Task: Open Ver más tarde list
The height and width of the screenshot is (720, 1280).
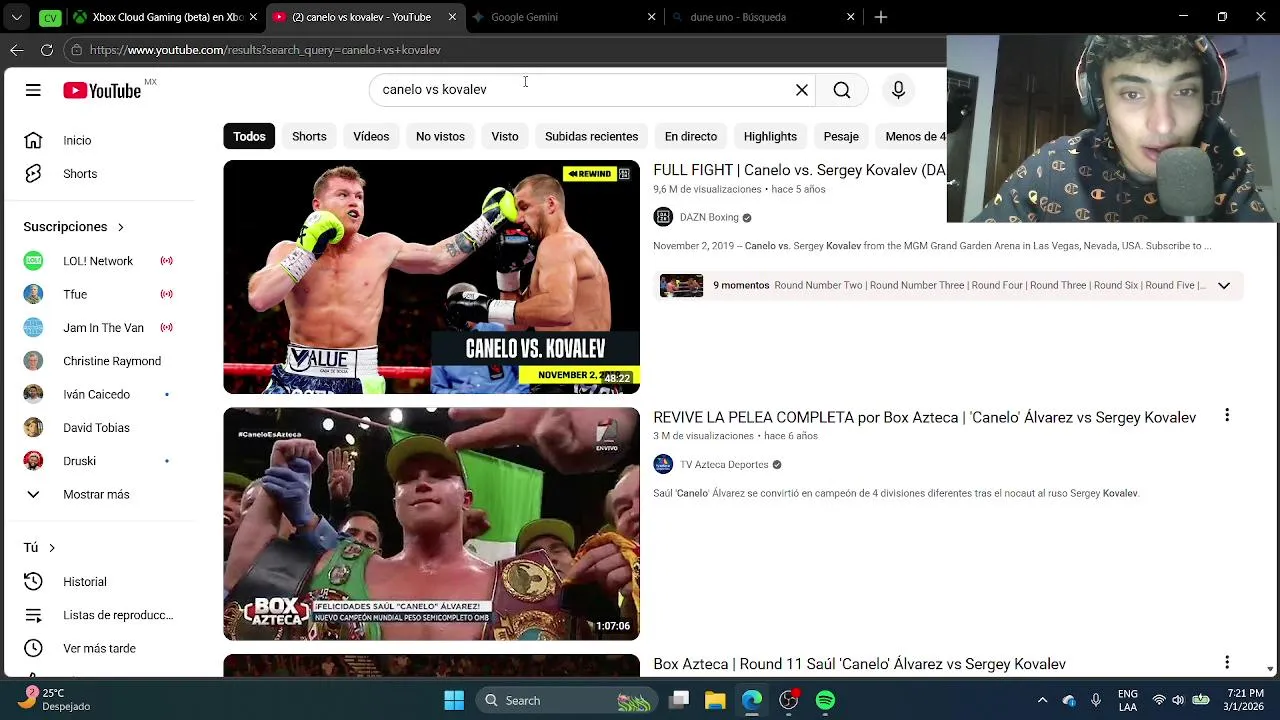Action: pyautogui.click(x=100, y=649)
